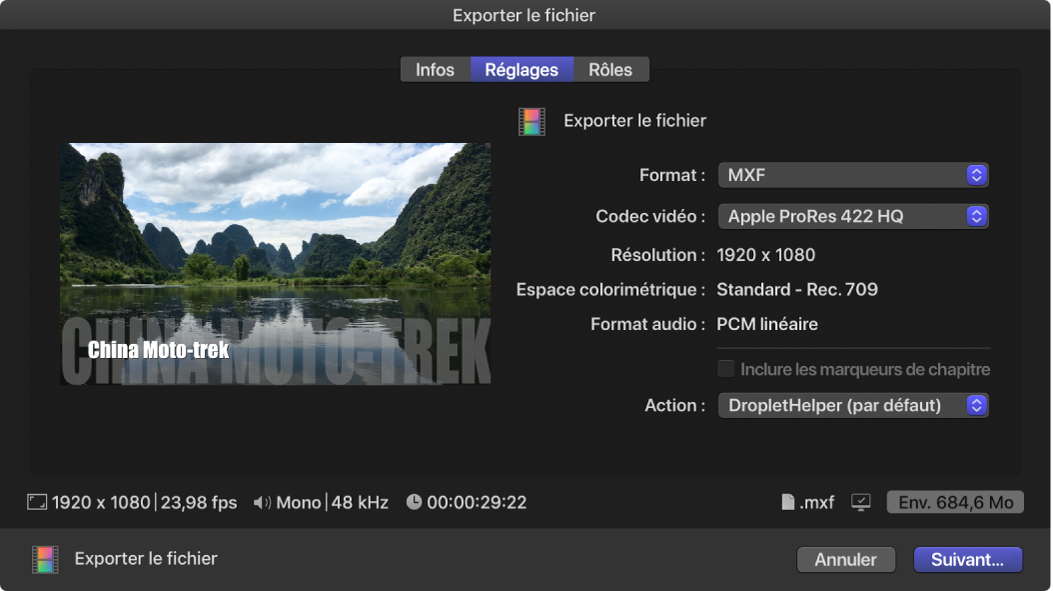This screenshot has width=1053, height=591.
Task: Click the video preview thumbnail
Action: coord(276,262)
